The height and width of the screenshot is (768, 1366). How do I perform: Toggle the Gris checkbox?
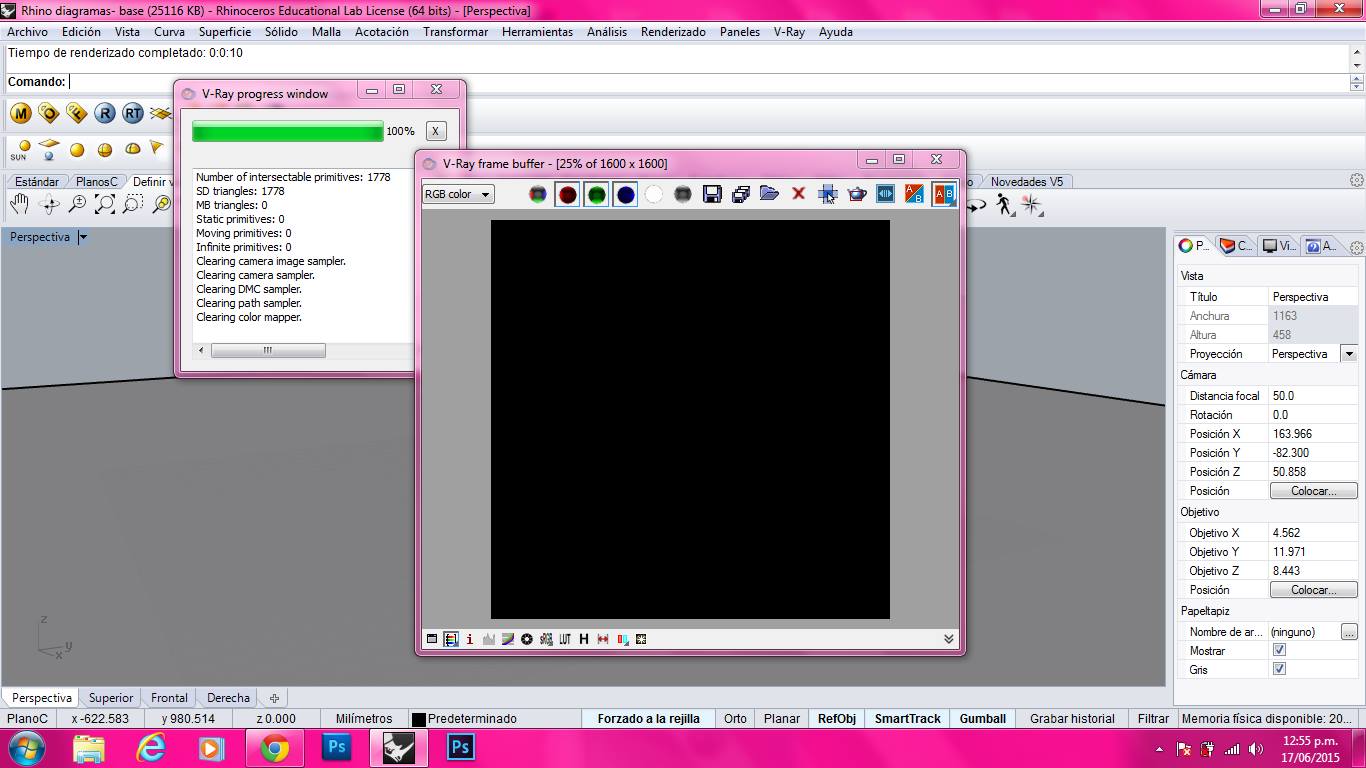coord(1279,669)
